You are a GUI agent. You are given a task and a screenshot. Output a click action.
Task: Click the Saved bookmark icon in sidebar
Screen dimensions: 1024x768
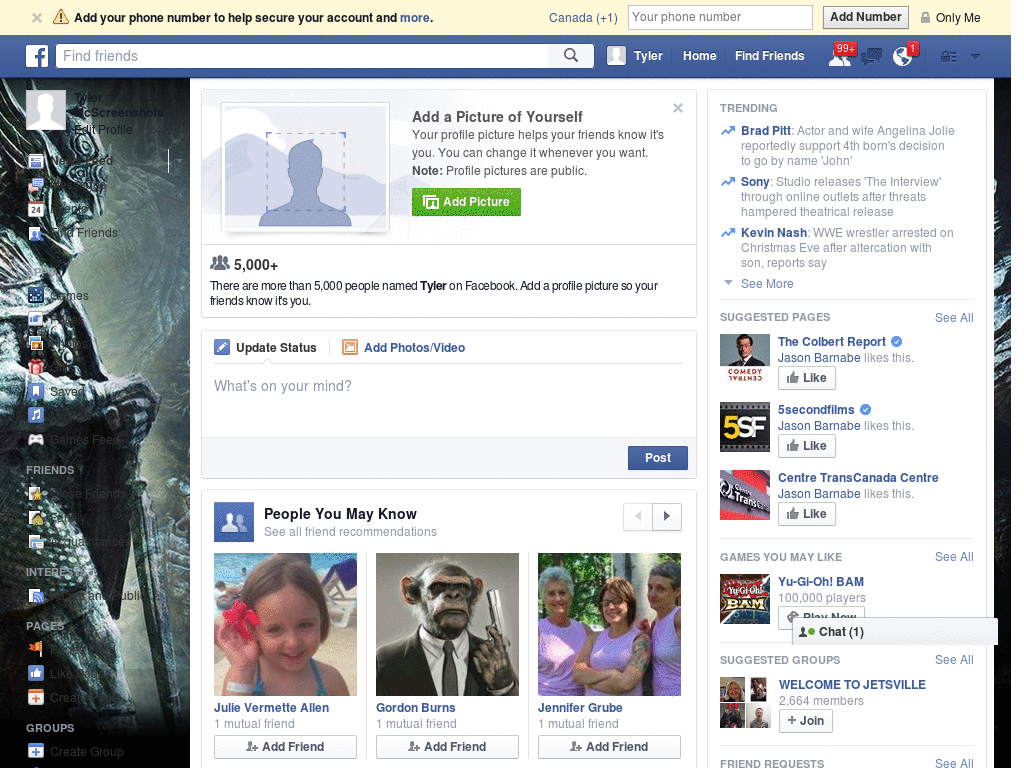click(36, 391)
